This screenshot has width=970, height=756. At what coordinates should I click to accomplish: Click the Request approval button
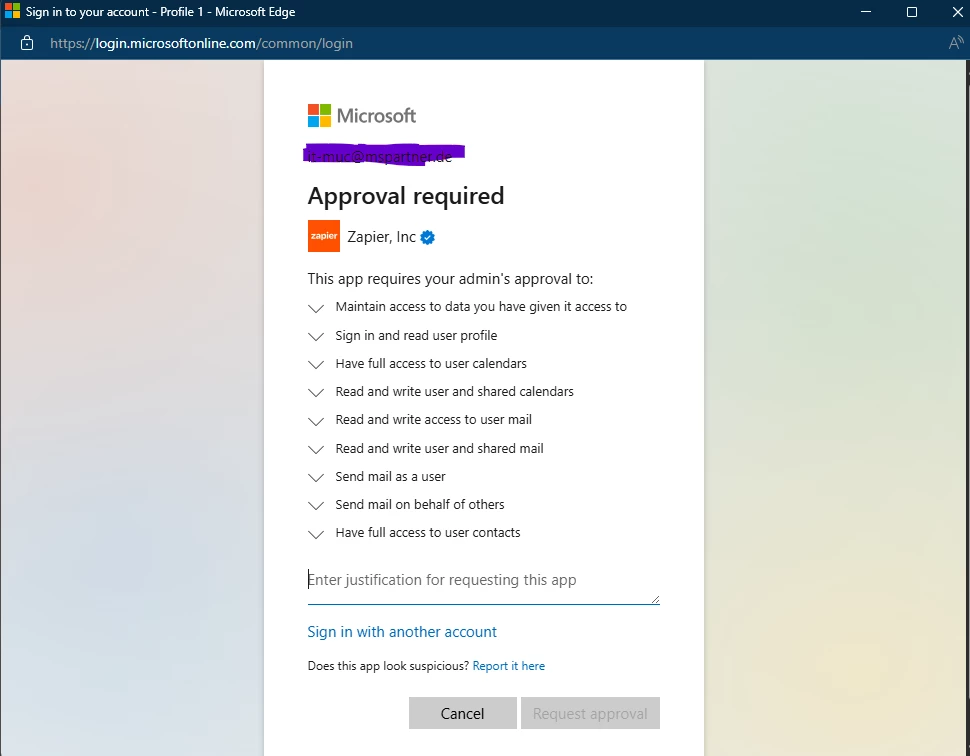point(590,713)
